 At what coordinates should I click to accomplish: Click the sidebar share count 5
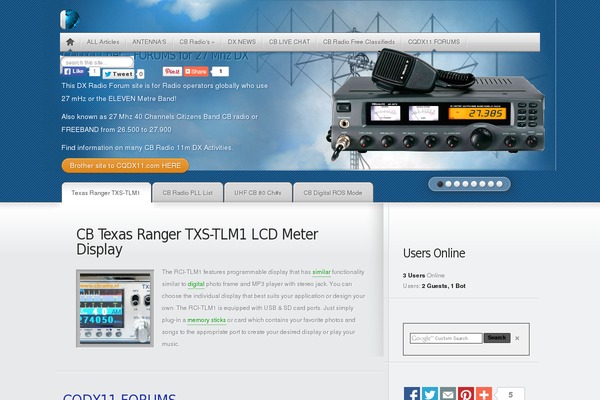click(510, 394)
